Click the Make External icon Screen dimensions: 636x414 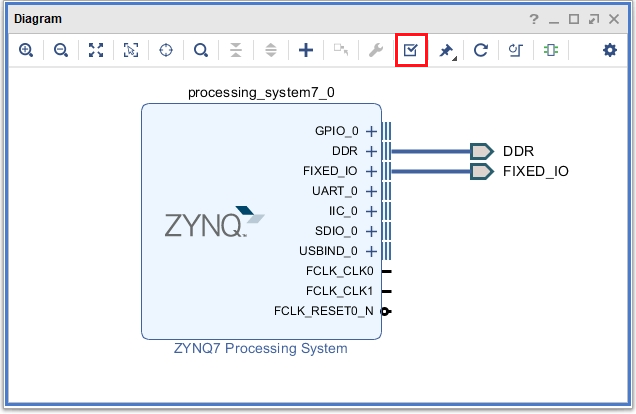point(341,50)
